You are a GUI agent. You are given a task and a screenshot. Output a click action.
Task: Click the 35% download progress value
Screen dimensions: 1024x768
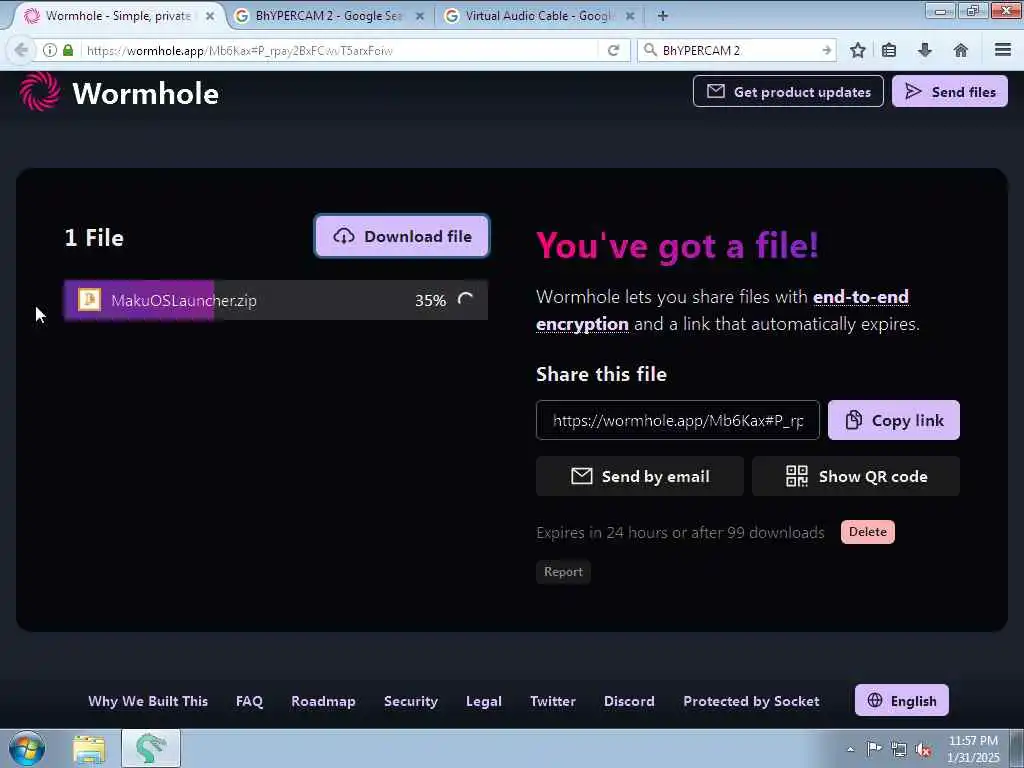[x=430, y=300]
